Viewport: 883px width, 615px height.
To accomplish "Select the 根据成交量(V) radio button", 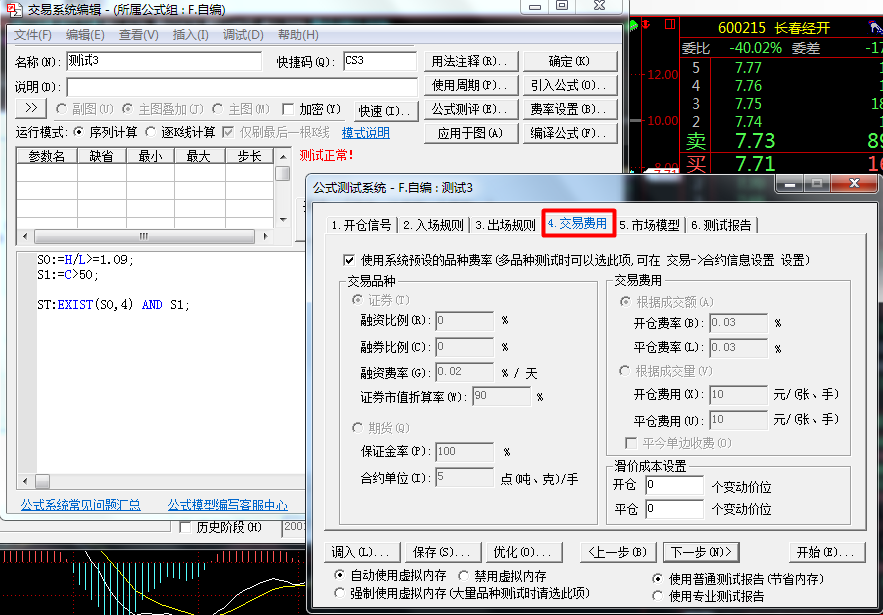I will click(625, 371).
